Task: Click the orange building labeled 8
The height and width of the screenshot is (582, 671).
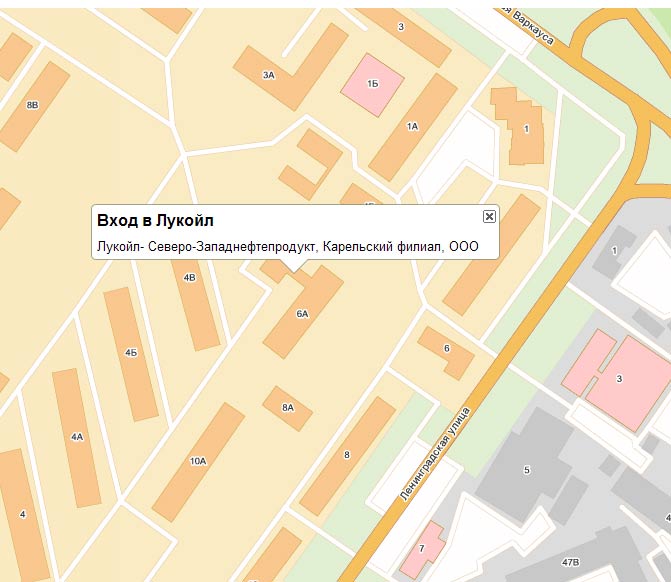Action: click(347, 455)
